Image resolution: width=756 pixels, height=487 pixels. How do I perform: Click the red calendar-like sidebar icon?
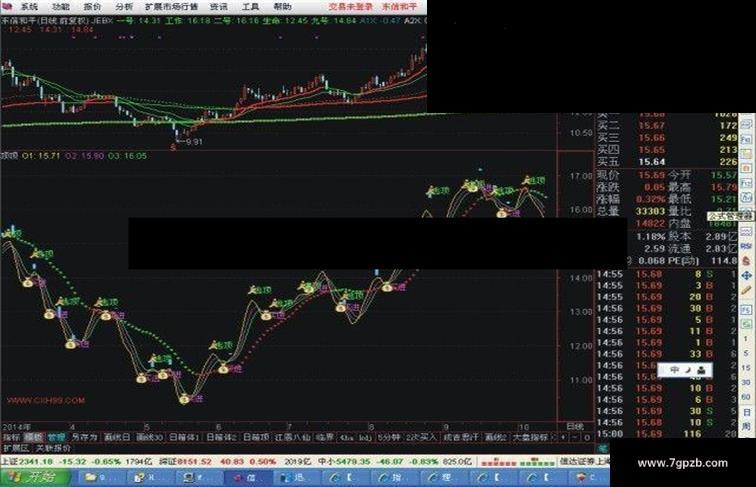click(x=746, y=168)
